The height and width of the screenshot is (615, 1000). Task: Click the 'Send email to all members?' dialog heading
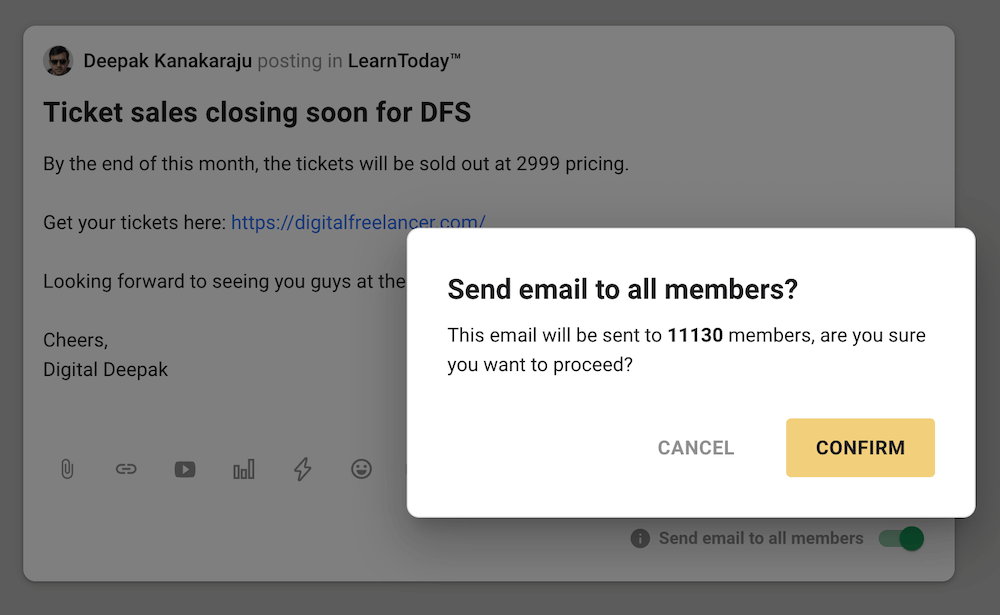point(622,289)
